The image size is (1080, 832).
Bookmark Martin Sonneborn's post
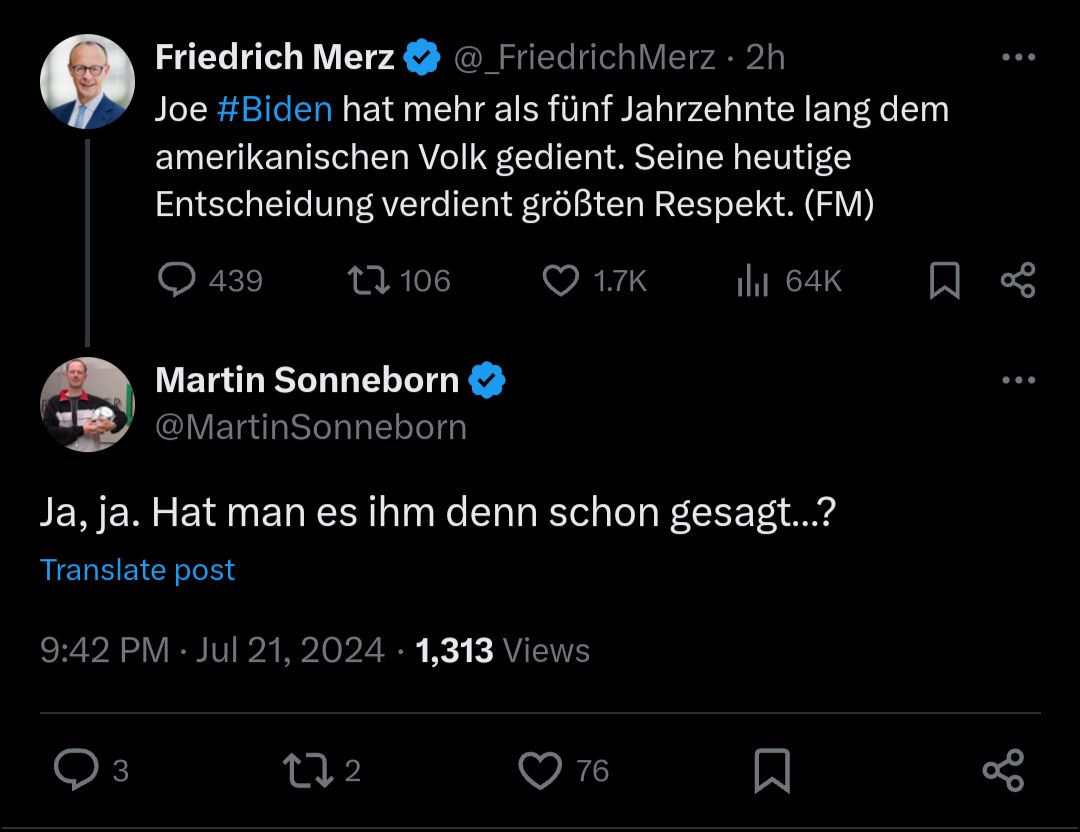[772, 771]
